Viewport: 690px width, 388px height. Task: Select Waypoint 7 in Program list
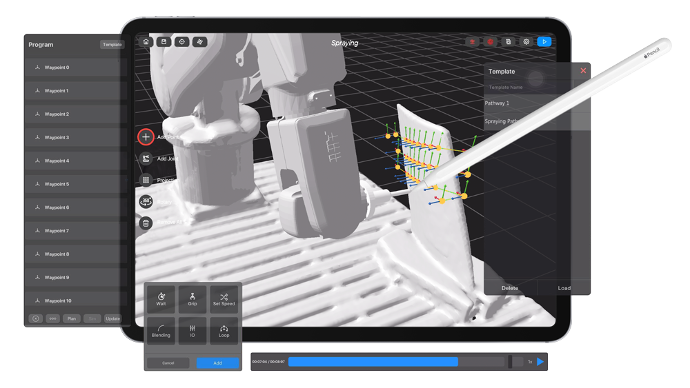pos(76,231)
